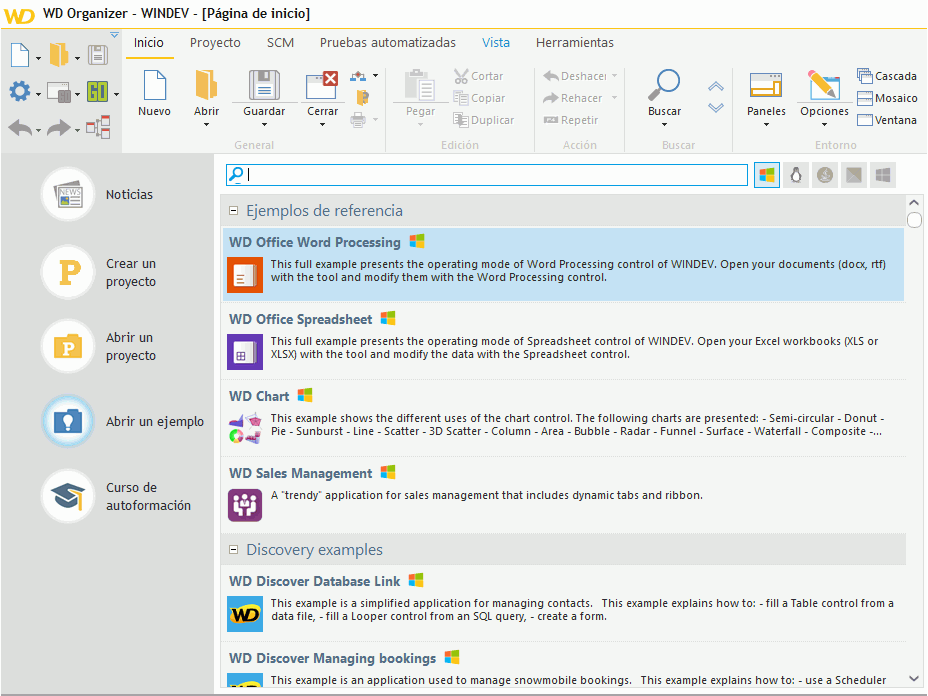The image size is (928, 696).
Task: Open Curso de autoformación
Action: pos(117,496)
